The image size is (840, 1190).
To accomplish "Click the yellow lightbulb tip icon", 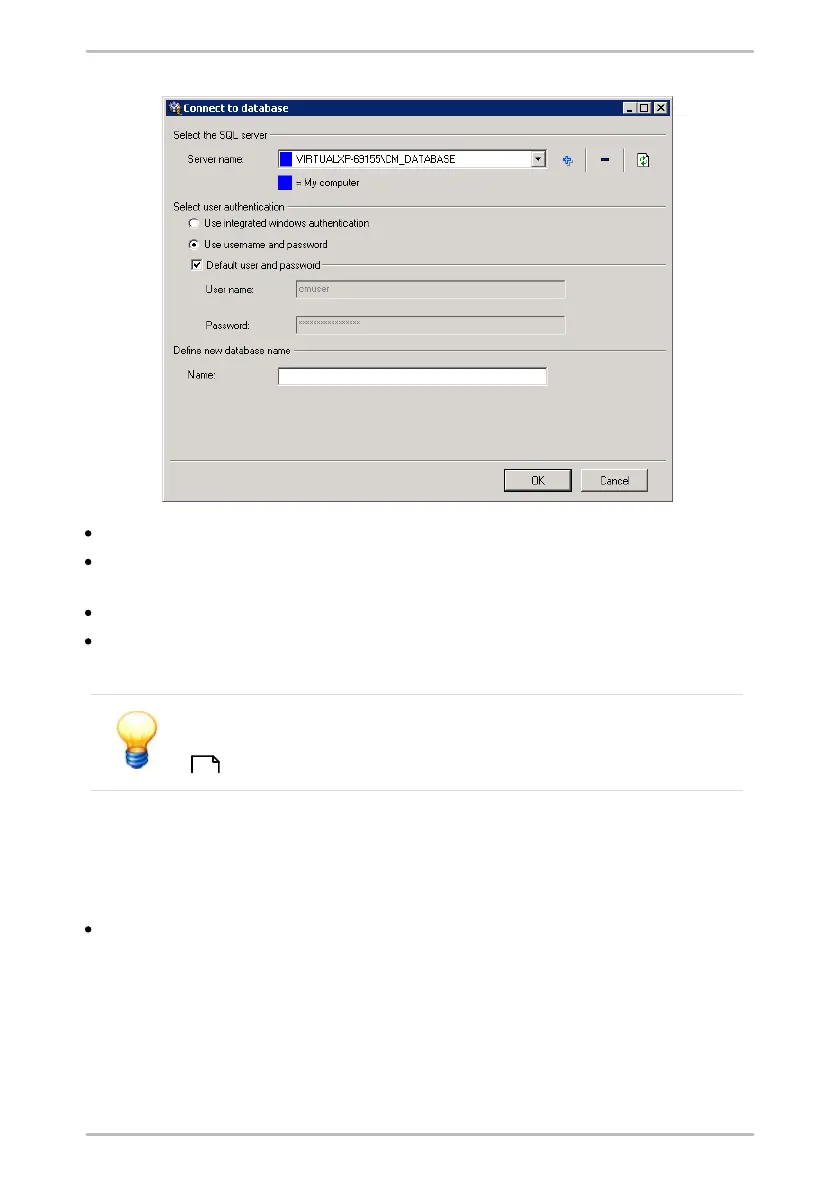I will 137,740.
